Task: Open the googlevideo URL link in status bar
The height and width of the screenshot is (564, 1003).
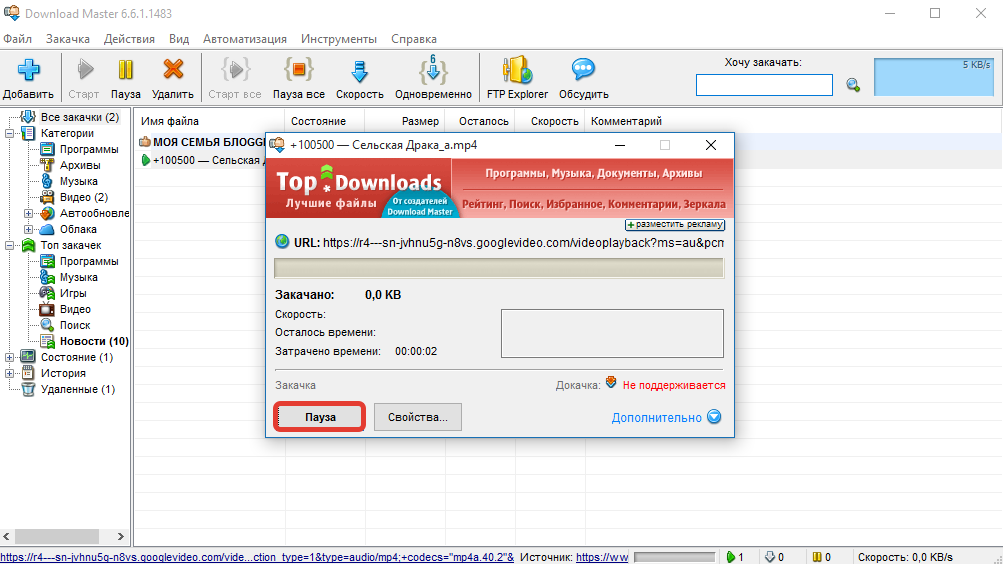Action: click(x=257, y=557)
